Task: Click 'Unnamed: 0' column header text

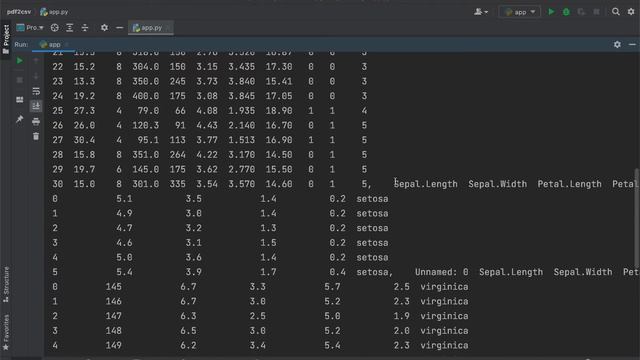Action: pyautogui.click(x=442, y=272)
